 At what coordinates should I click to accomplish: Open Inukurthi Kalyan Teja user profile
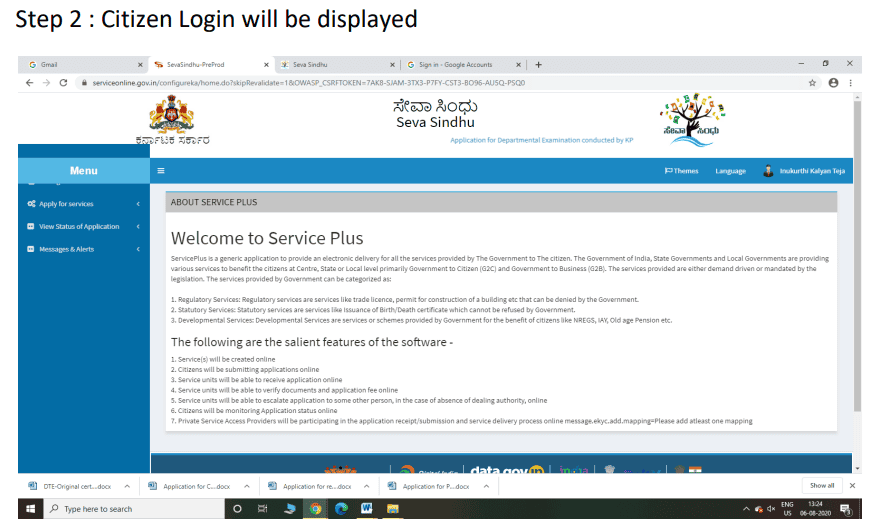click(804, 171)
